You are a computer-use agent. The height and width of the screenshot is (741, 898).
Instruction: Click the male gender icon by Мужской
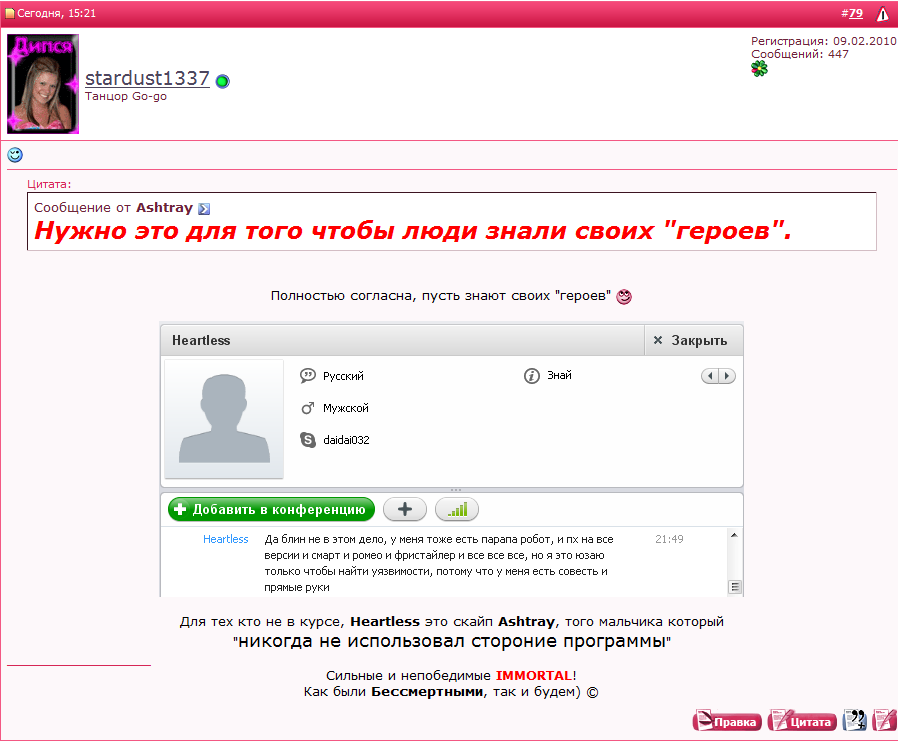click(308, 408)
